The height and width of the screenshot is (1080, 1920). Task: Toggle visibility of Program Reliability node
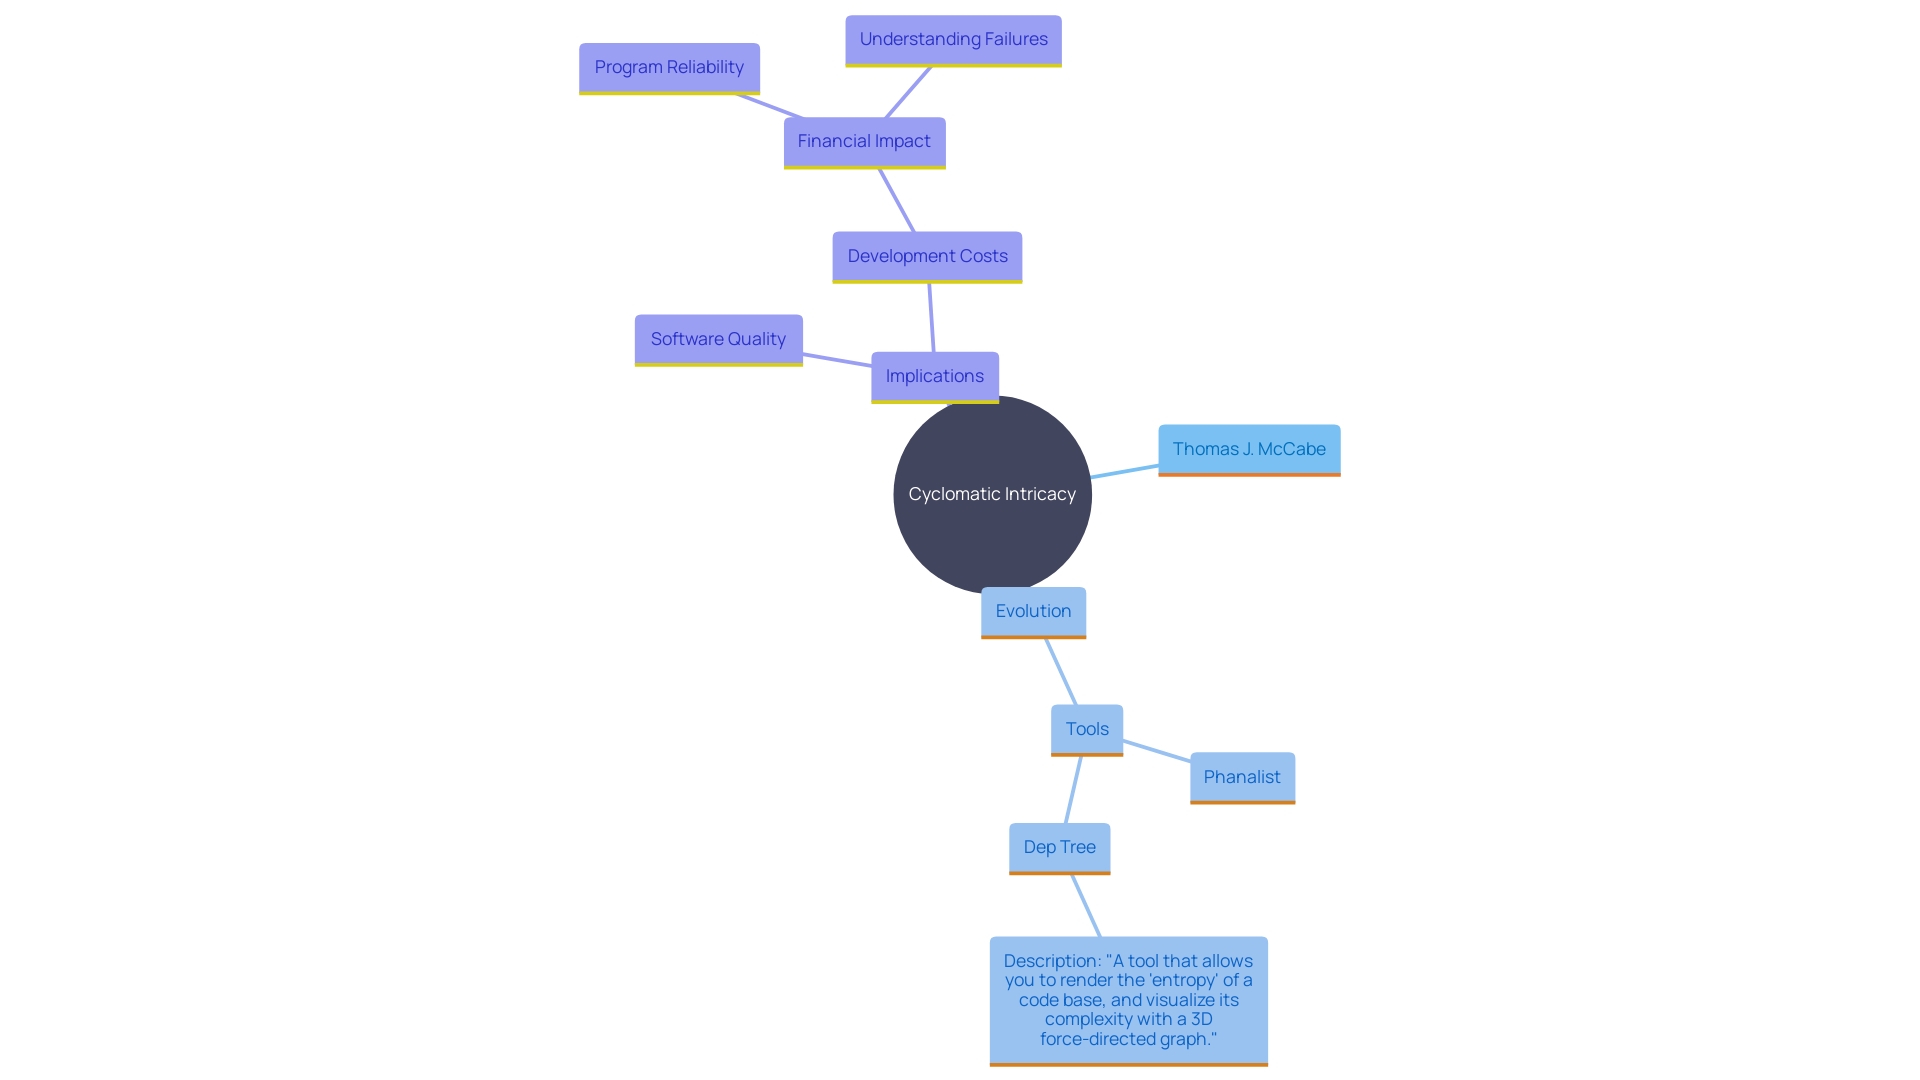pos(669,67)
